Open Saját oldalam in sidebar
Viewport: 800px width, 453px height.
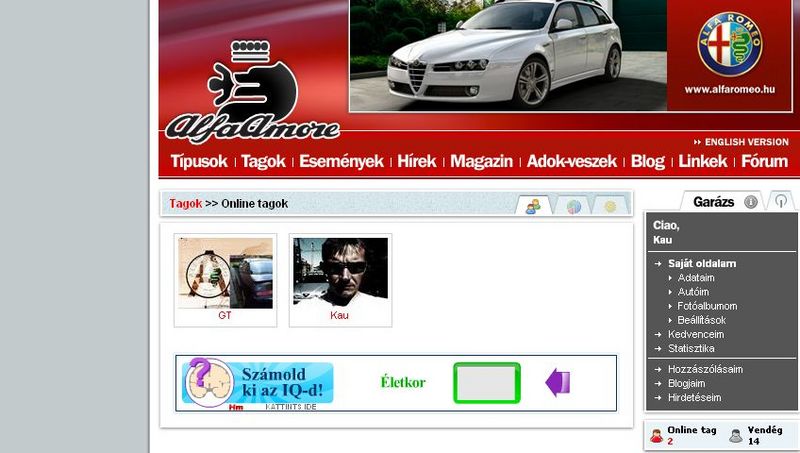702,263
